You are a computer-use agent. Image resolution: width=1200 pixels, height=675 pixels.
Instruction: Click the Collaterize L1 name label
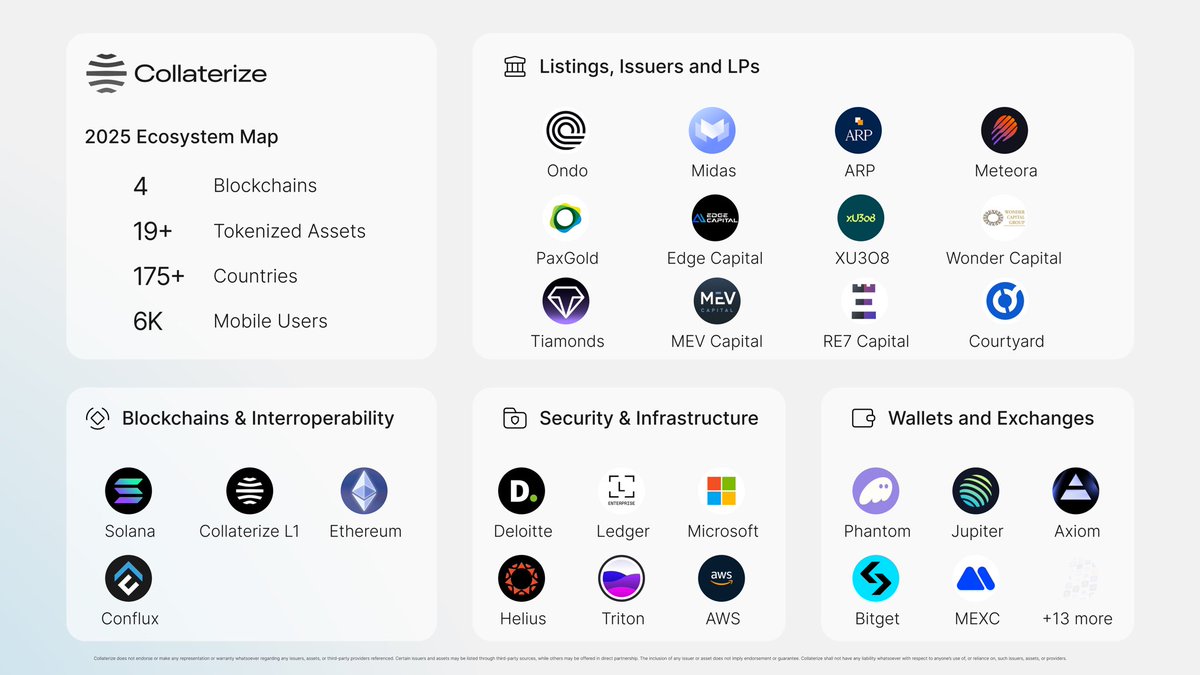249,531
